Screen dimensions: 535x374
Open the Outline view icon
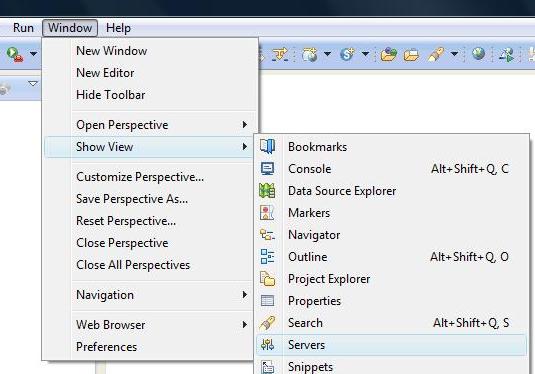[x=267, y=257]
